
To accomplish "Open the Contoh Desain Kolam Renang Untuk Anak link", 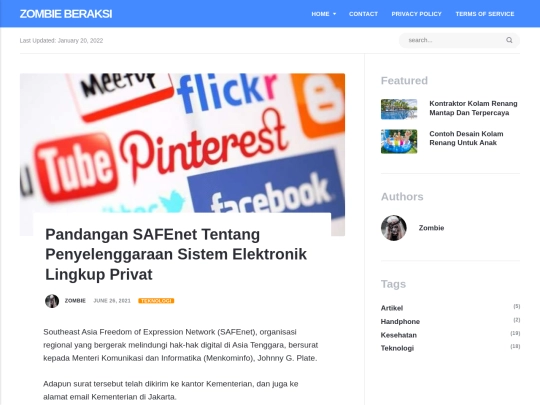I will coord(466,138).
